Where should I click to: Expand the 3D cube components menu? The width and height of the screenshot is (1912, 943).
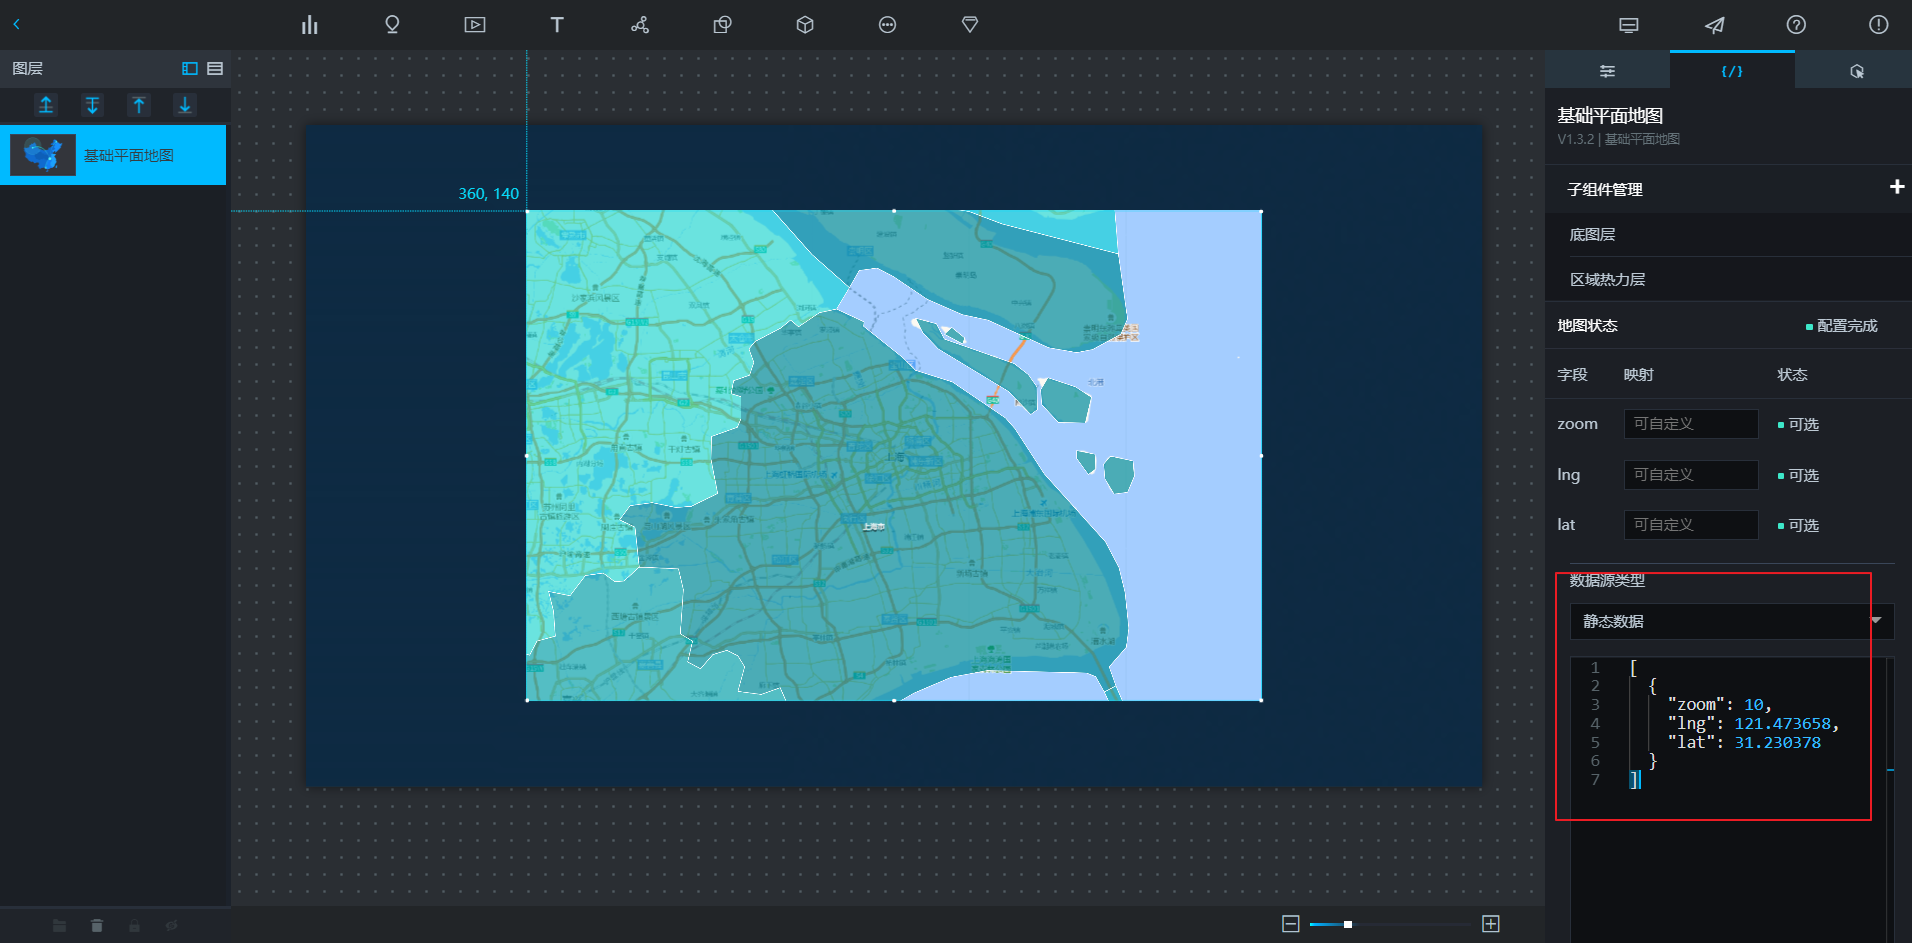coord(805,25)
